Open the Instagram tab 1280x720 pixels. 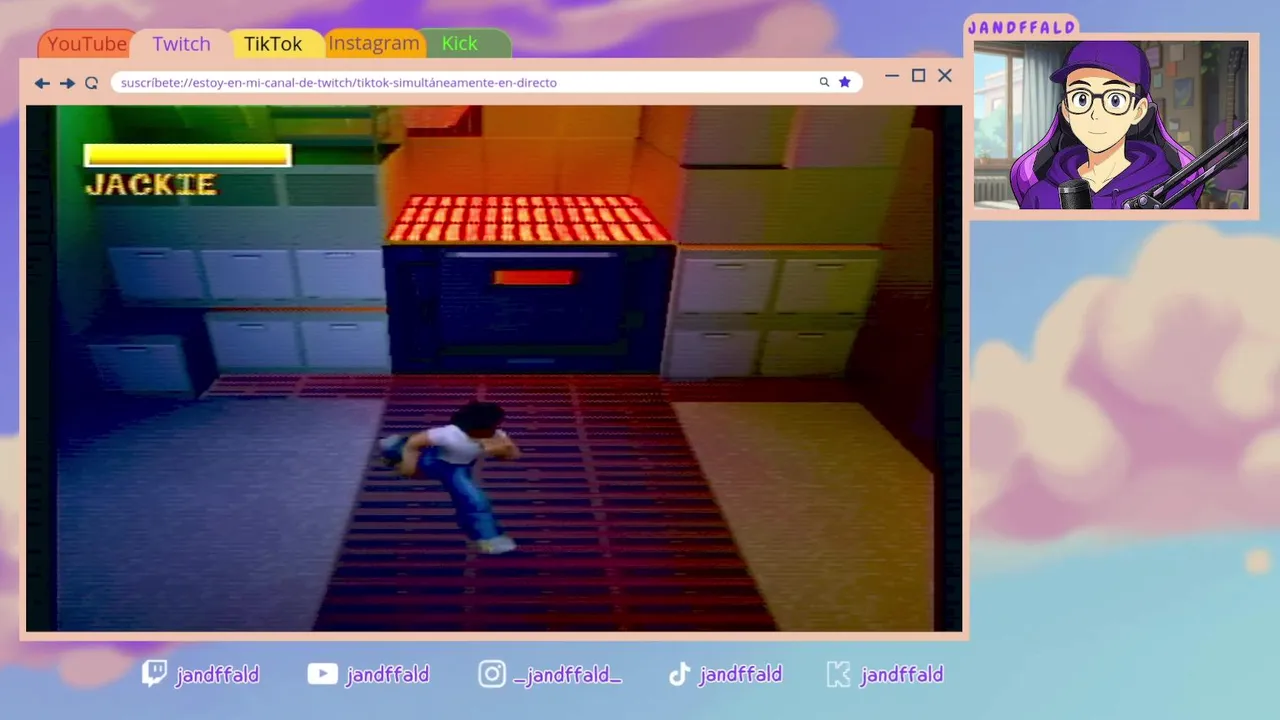point(373,44)
